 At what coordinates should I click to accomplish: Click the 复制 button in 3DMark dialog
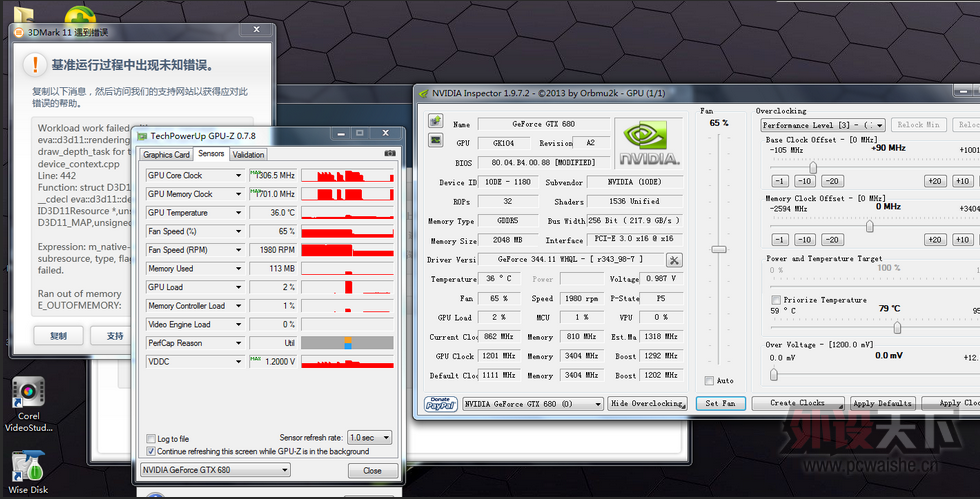(58, 336)
